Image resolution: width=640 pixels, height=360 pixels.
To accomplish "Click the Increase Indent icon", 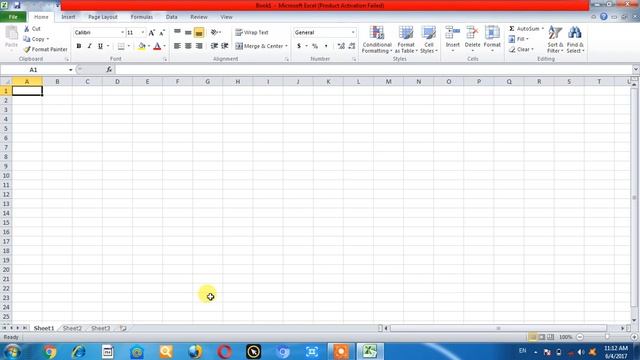I will pyautogui.click(x=224, y=46).
